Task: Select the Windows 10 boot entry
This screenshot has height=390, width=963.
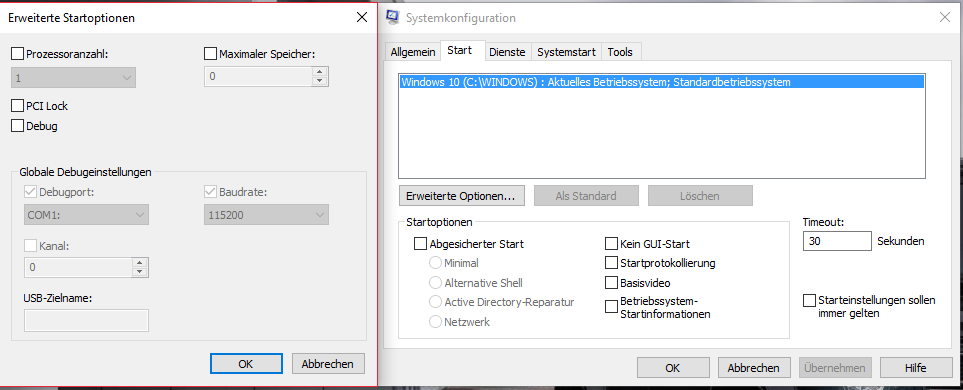Action: [x=661, y=82]
